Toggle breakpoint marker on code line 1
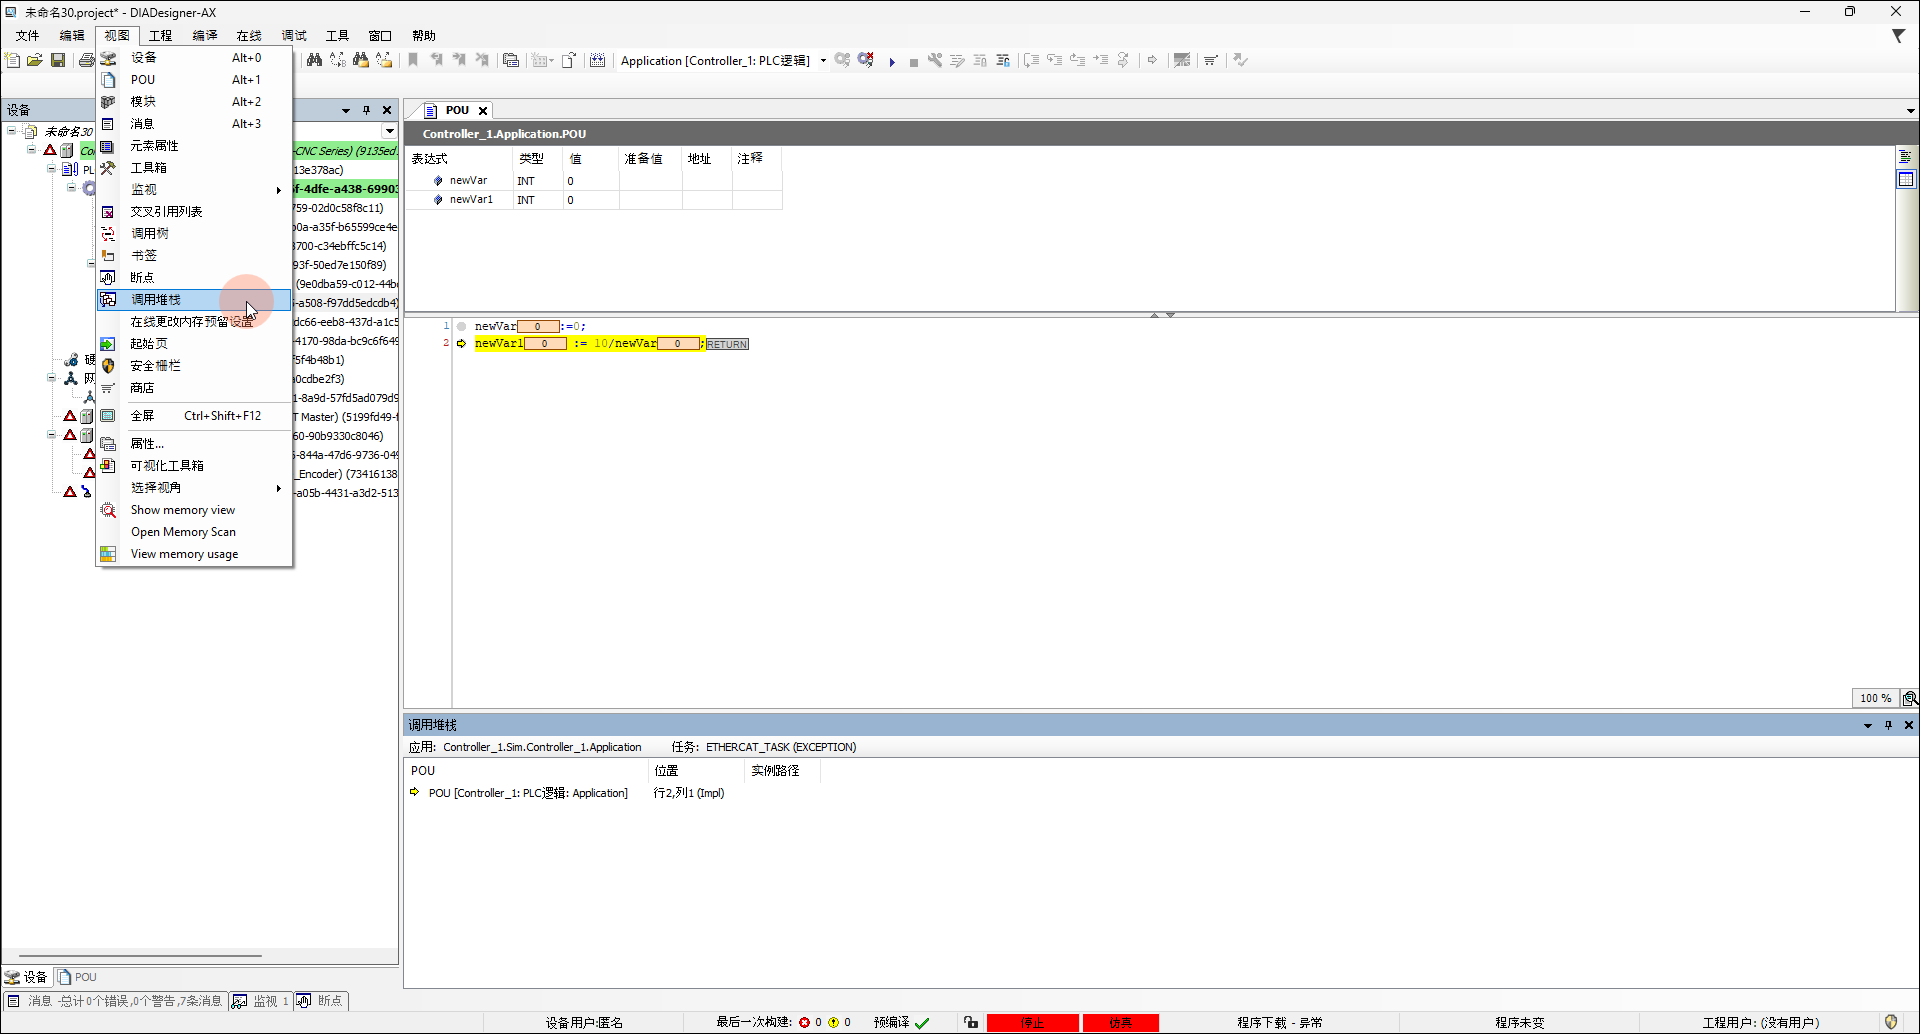This screenshot has width=1920, height=1034. coord(461,326)
